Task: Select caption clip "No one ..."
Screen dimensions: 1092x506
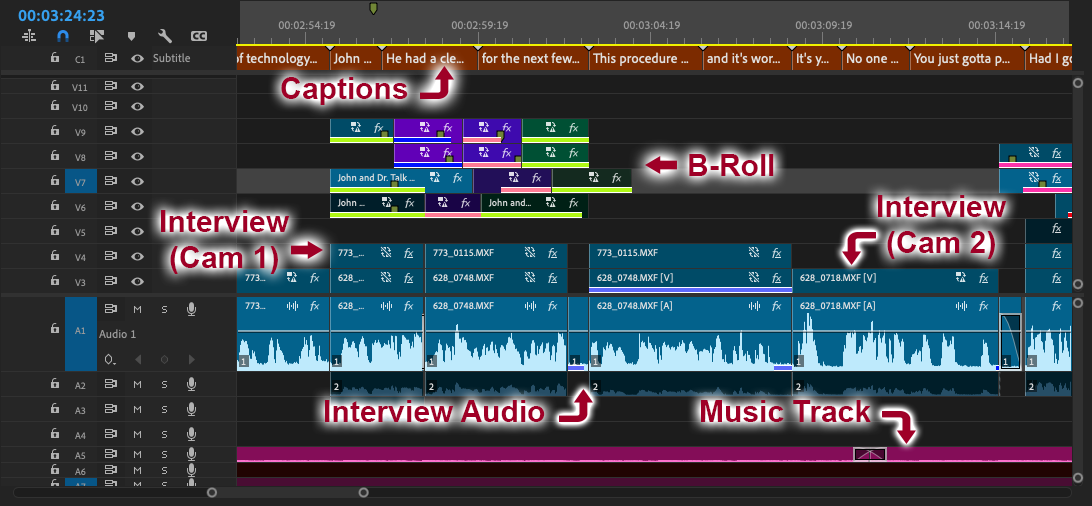Action: click(x=875, y=59)
